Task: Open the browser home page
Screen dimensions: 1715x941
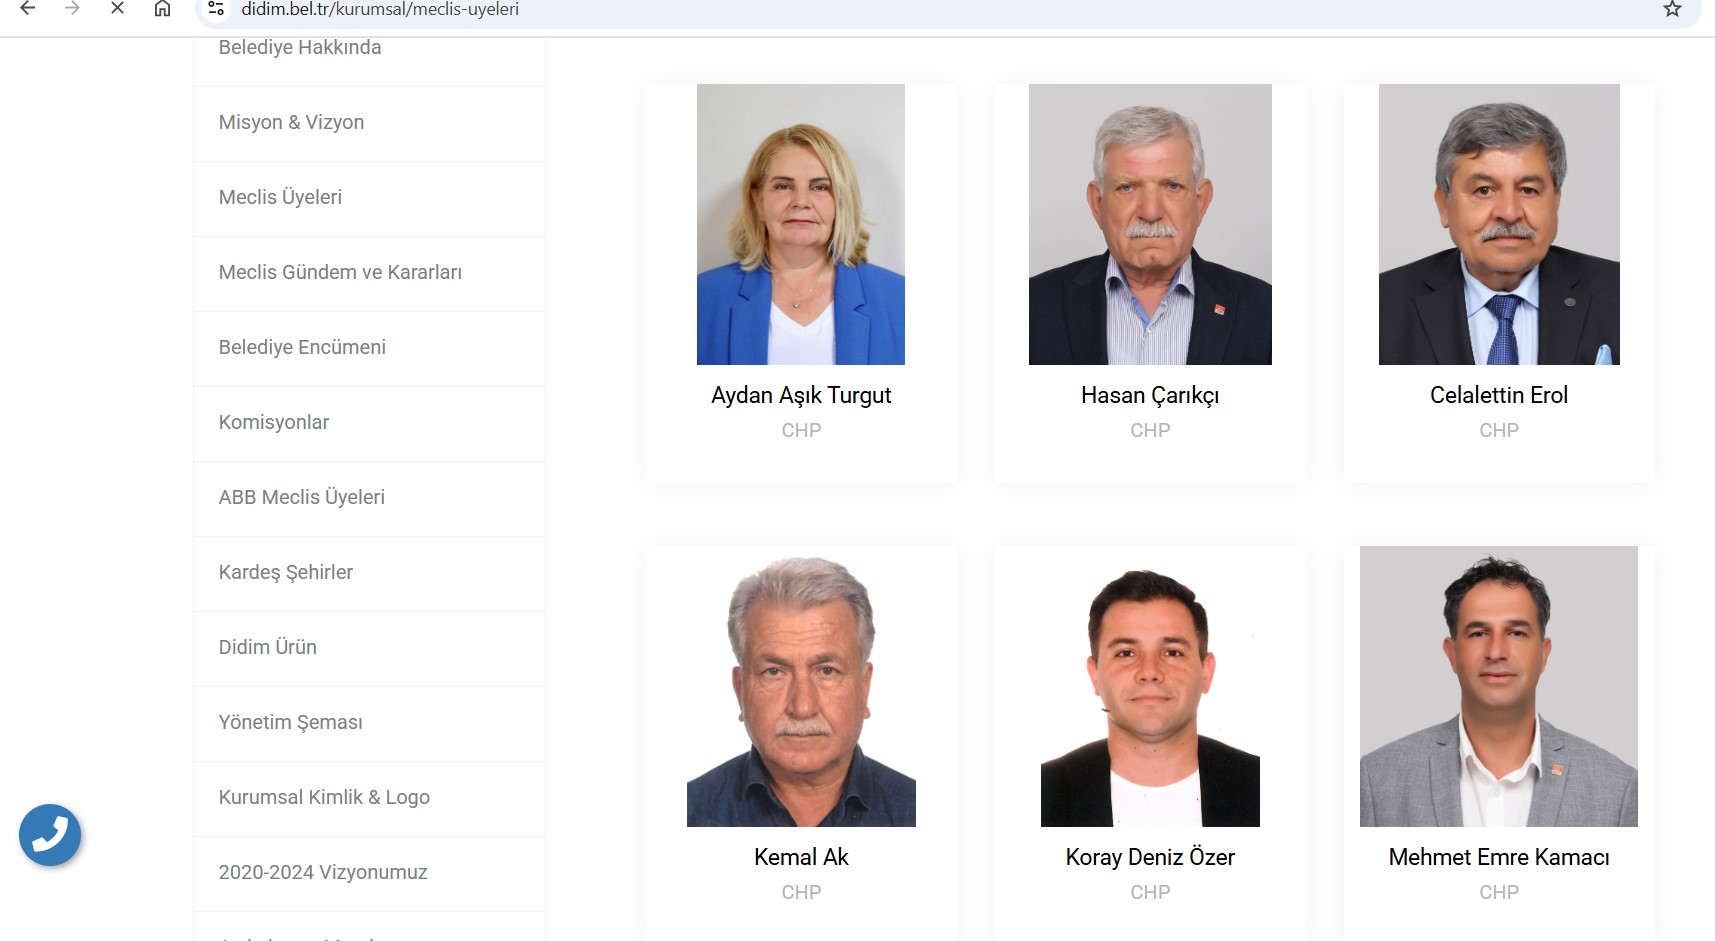Action: [x=161, y=9]
